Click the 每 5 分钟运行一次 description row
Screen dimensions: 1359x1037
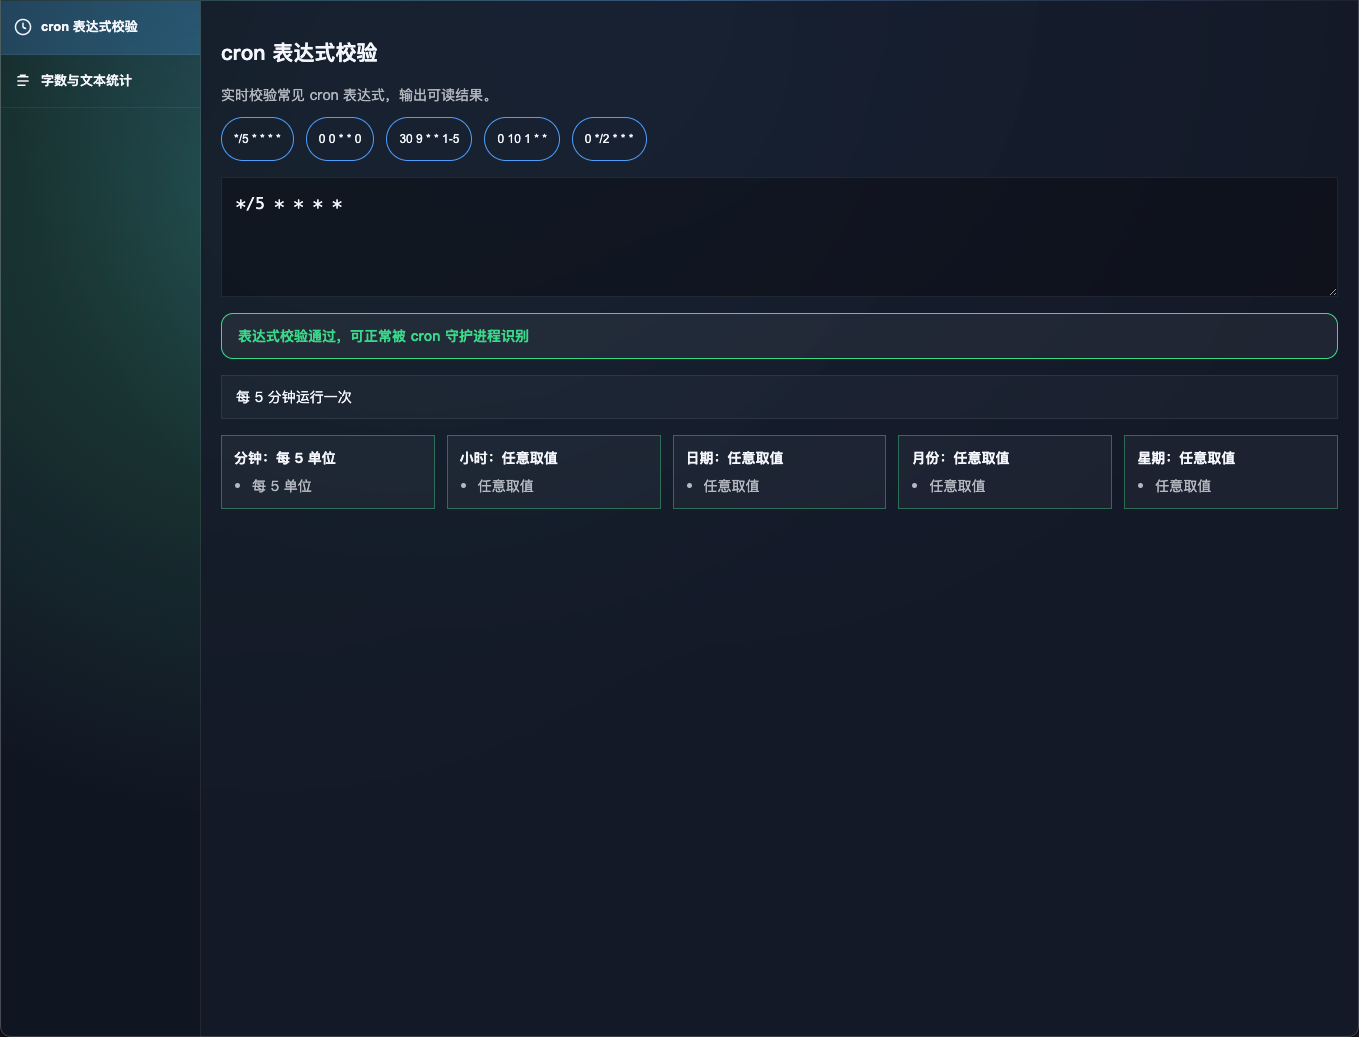click(x=778, y=397)
